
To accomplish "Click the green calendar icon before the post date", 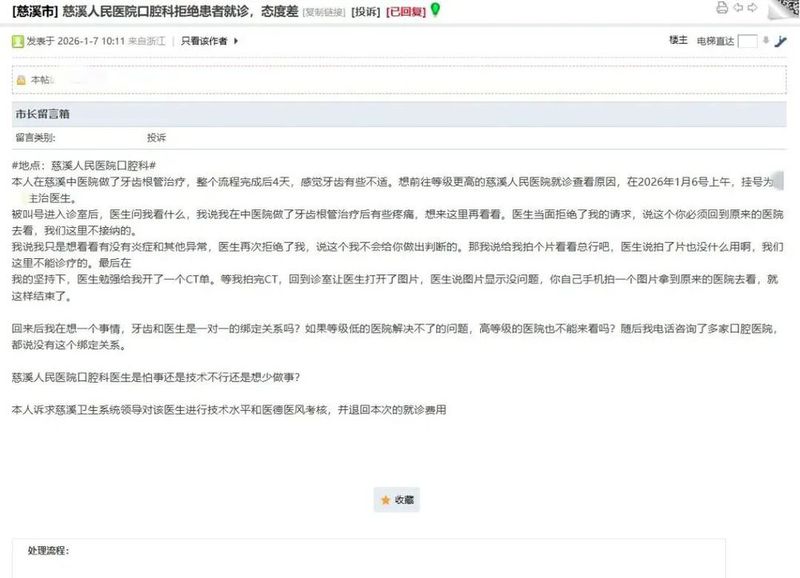I will click(16, 42).
